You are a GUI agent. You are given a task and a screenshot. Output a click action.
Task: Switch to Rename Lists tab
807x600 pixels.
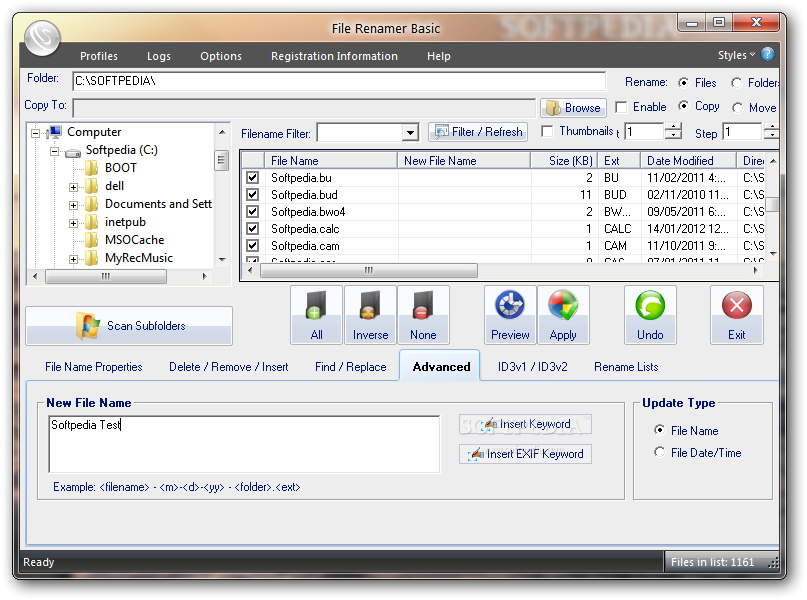[x=626, y=367]
